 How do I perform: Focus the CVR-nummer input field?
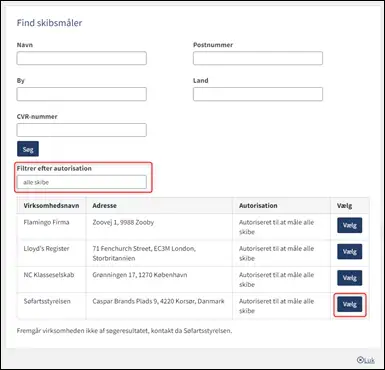tap(82, 130)
